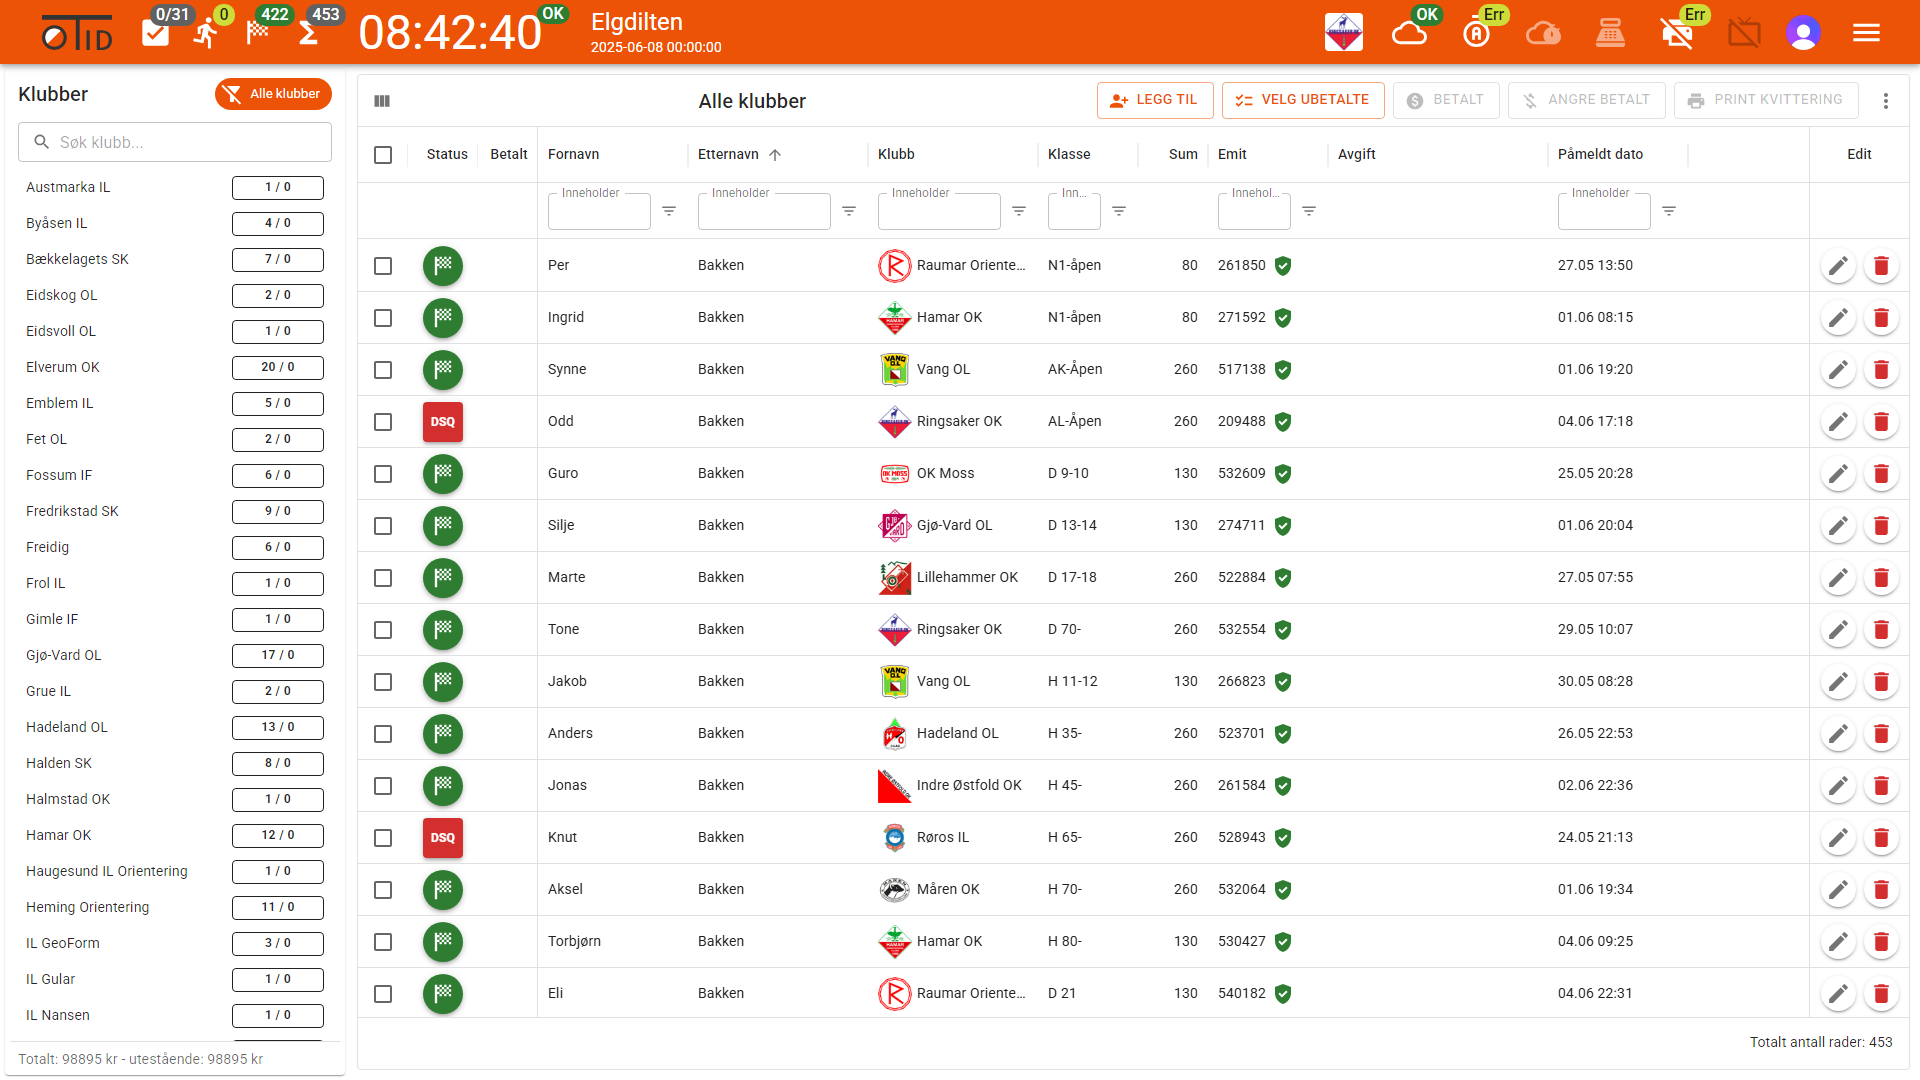
Task: Click the VELG UBETALTE button
Action: (1303, 100)
